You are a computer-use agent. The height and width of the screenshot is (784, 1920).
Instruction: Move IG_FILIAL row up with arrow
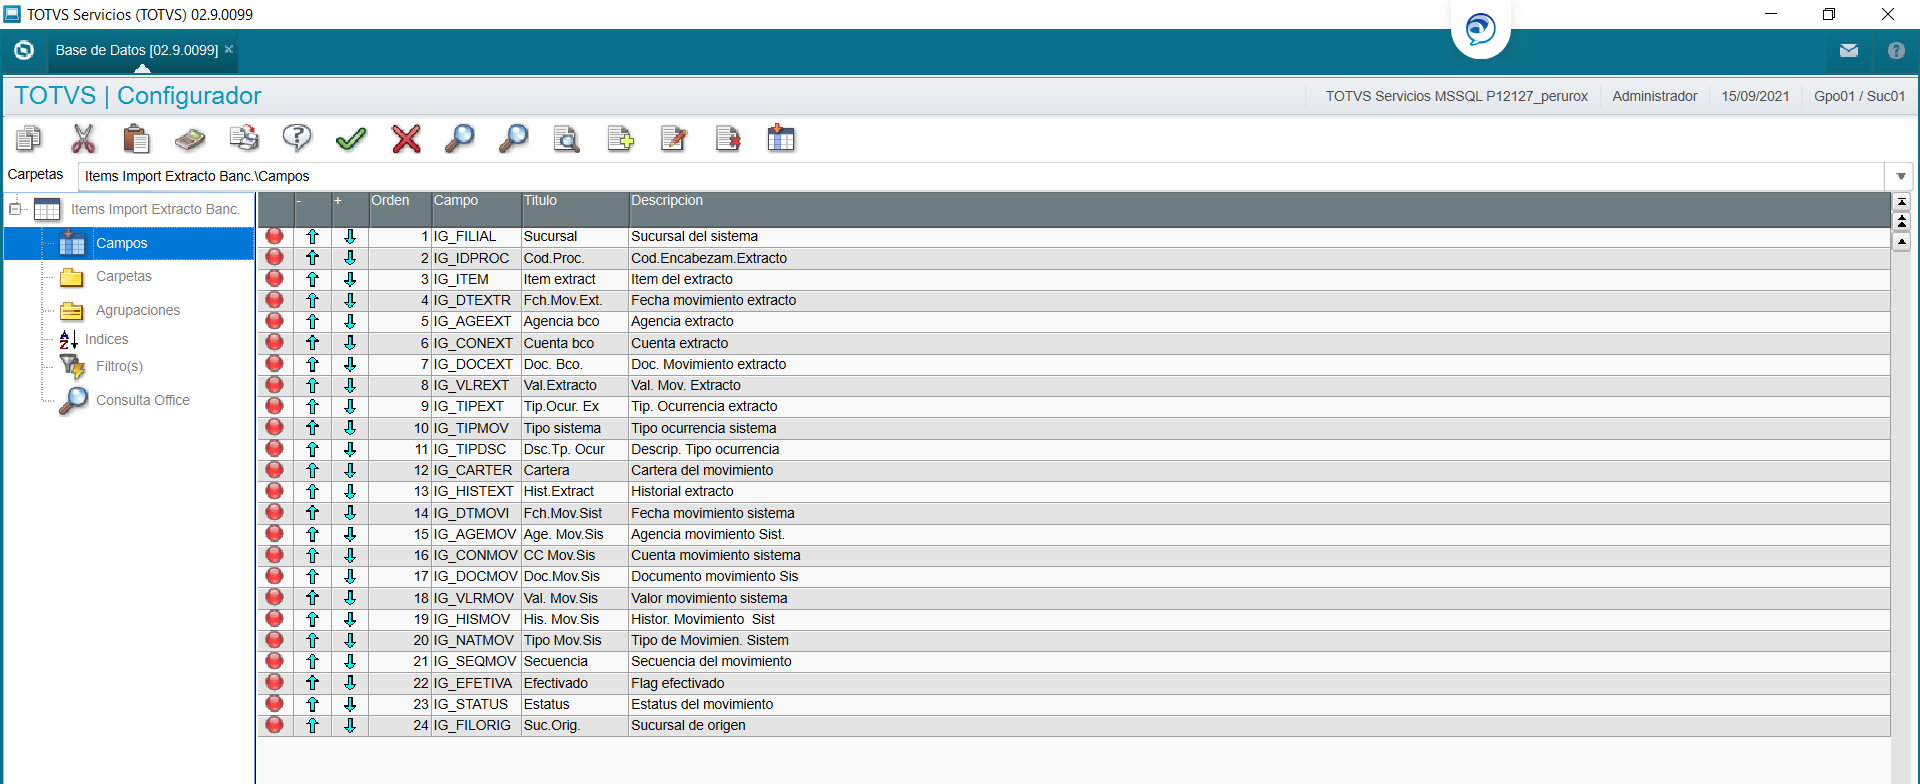point(313,237)
